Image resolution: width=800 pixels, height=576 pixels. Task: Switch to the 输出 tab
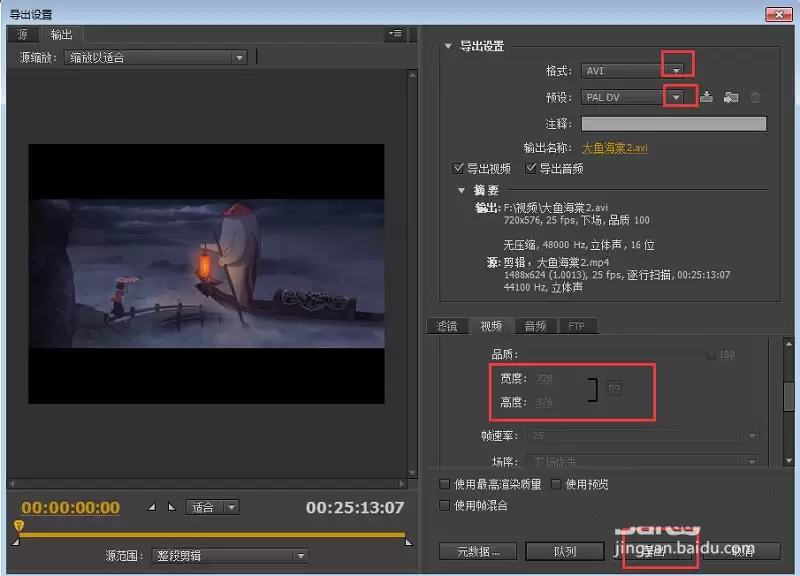coord(61,35)
